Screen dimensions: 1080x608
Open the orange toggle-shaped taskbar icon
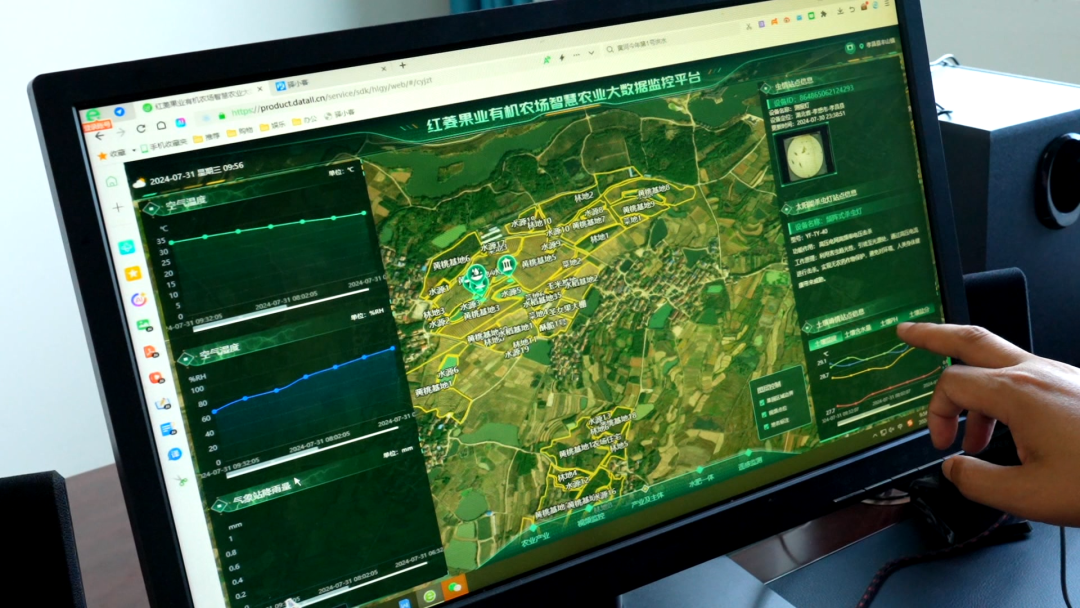[x=455, y=587]
